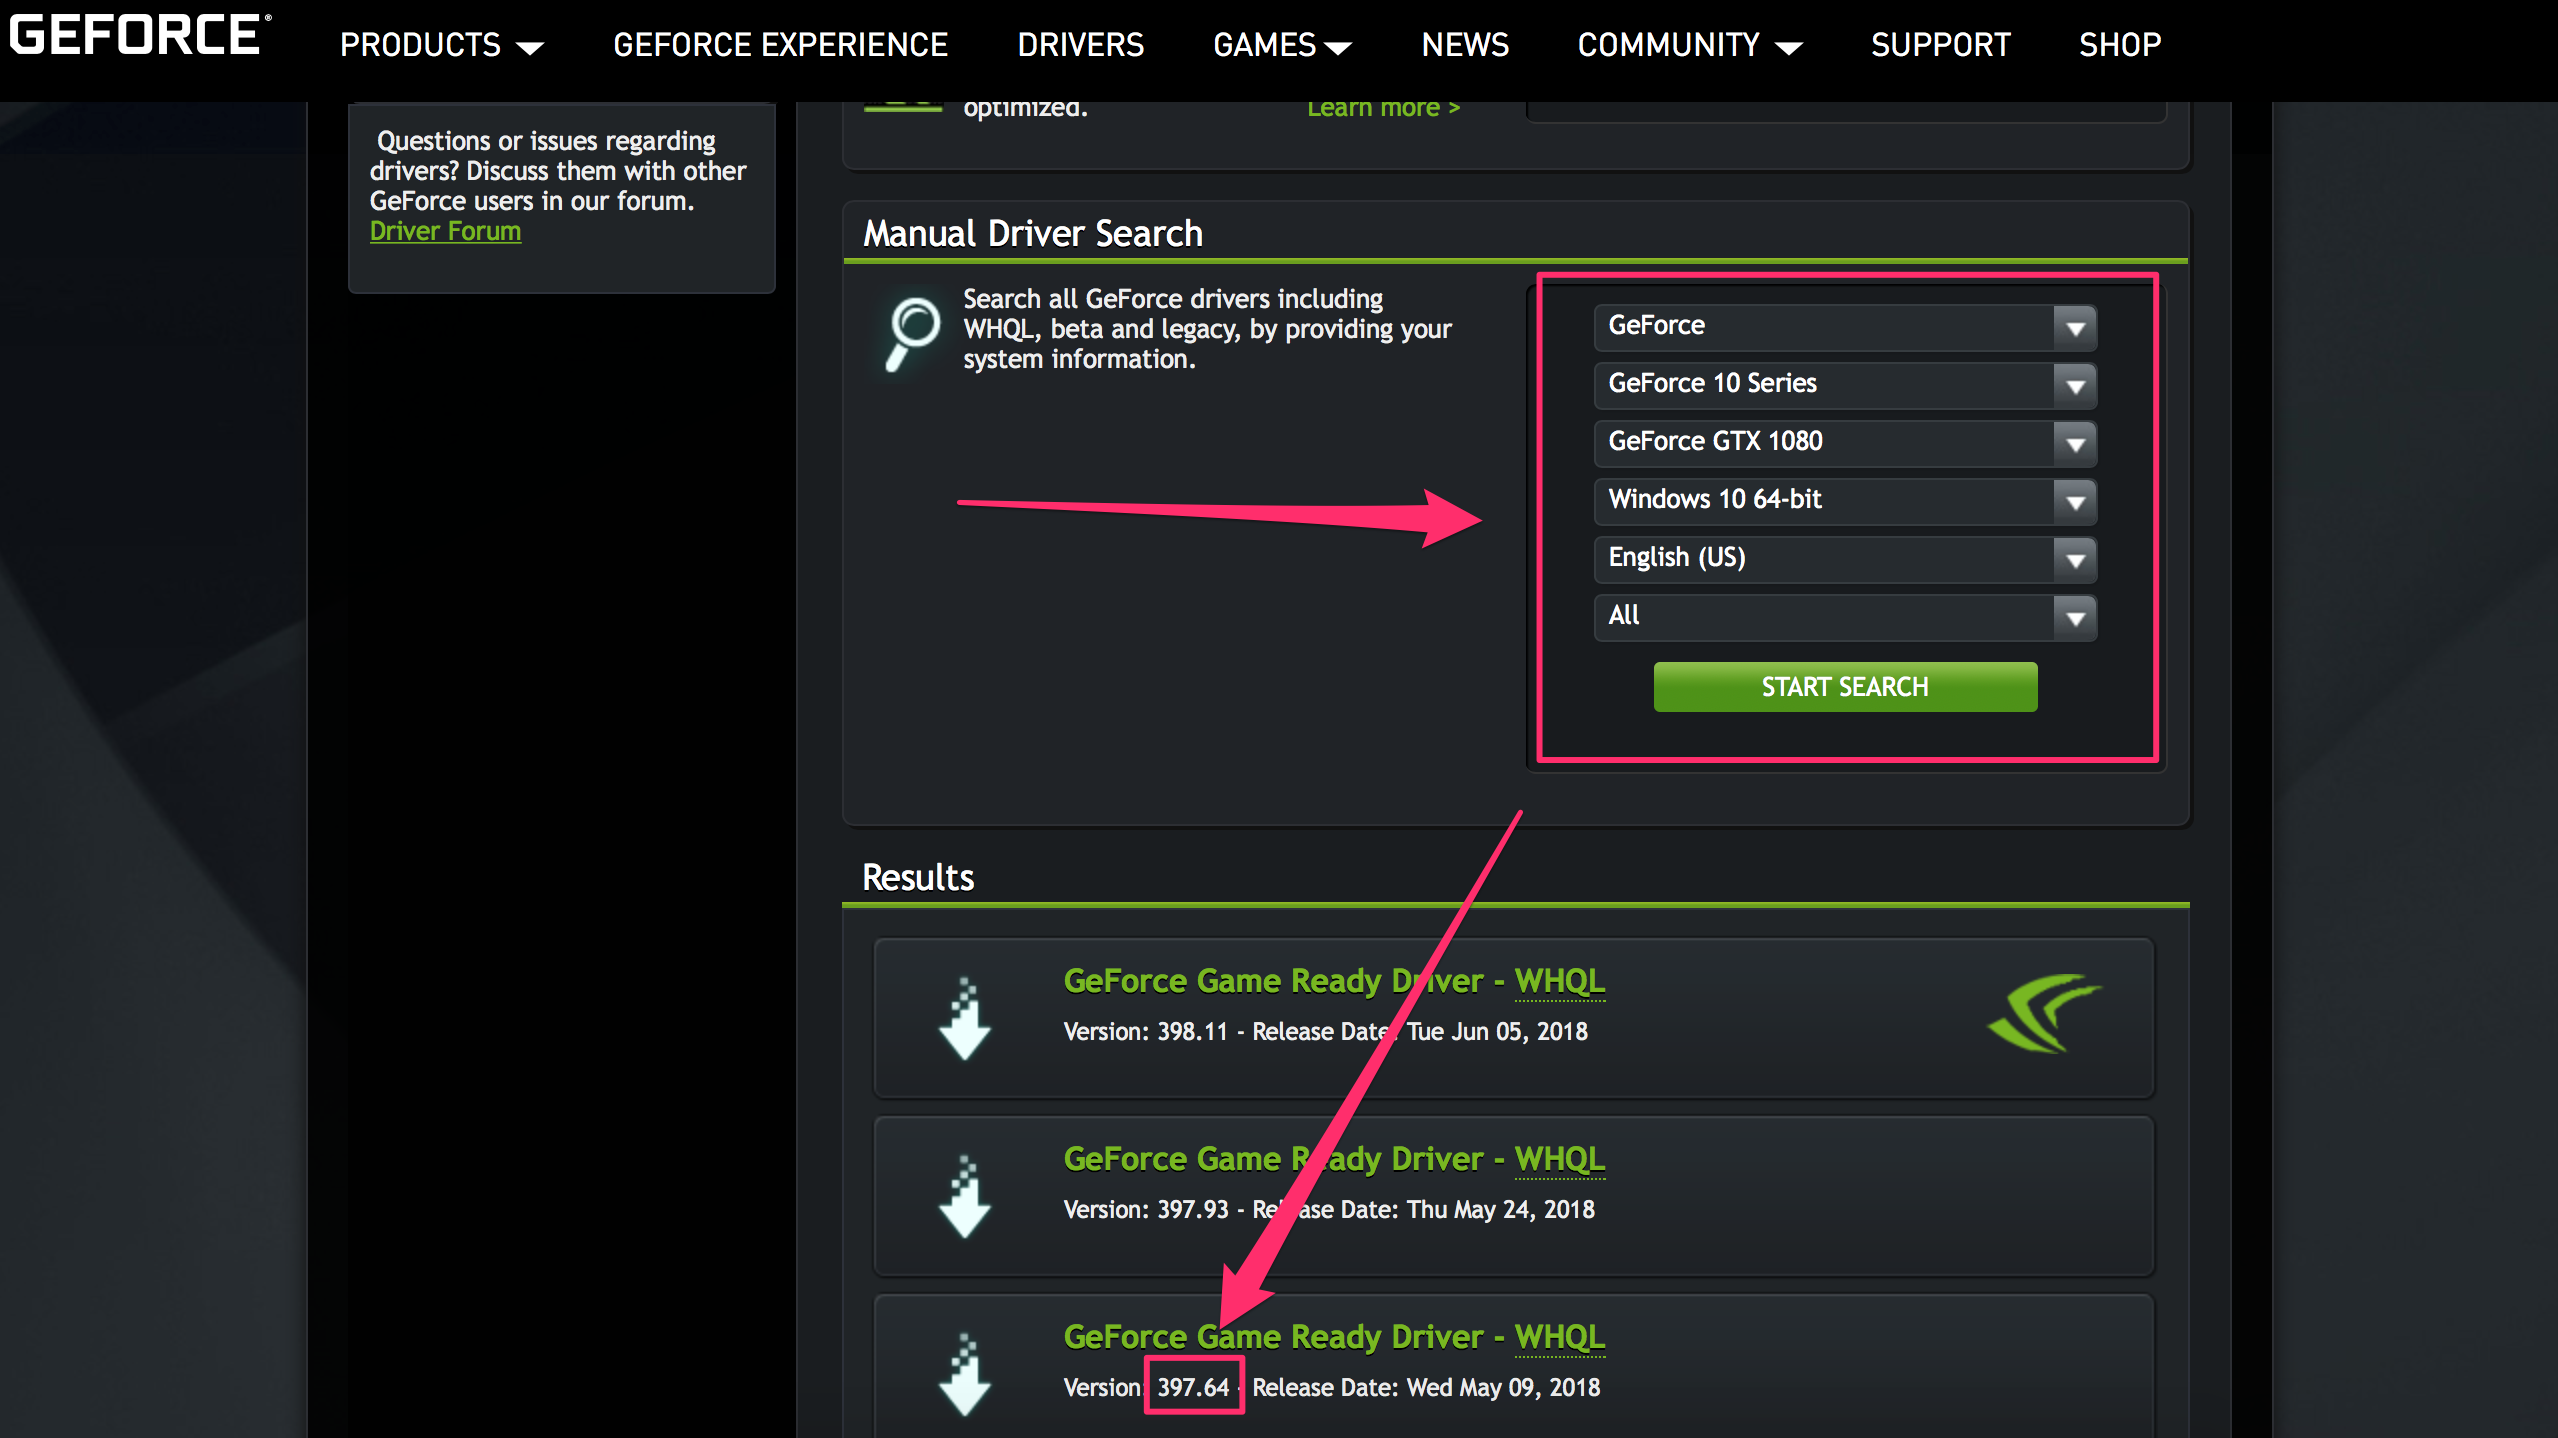Visit the Shop page
Viewport: 2558px width, 1438px height.
[2120, 45]
